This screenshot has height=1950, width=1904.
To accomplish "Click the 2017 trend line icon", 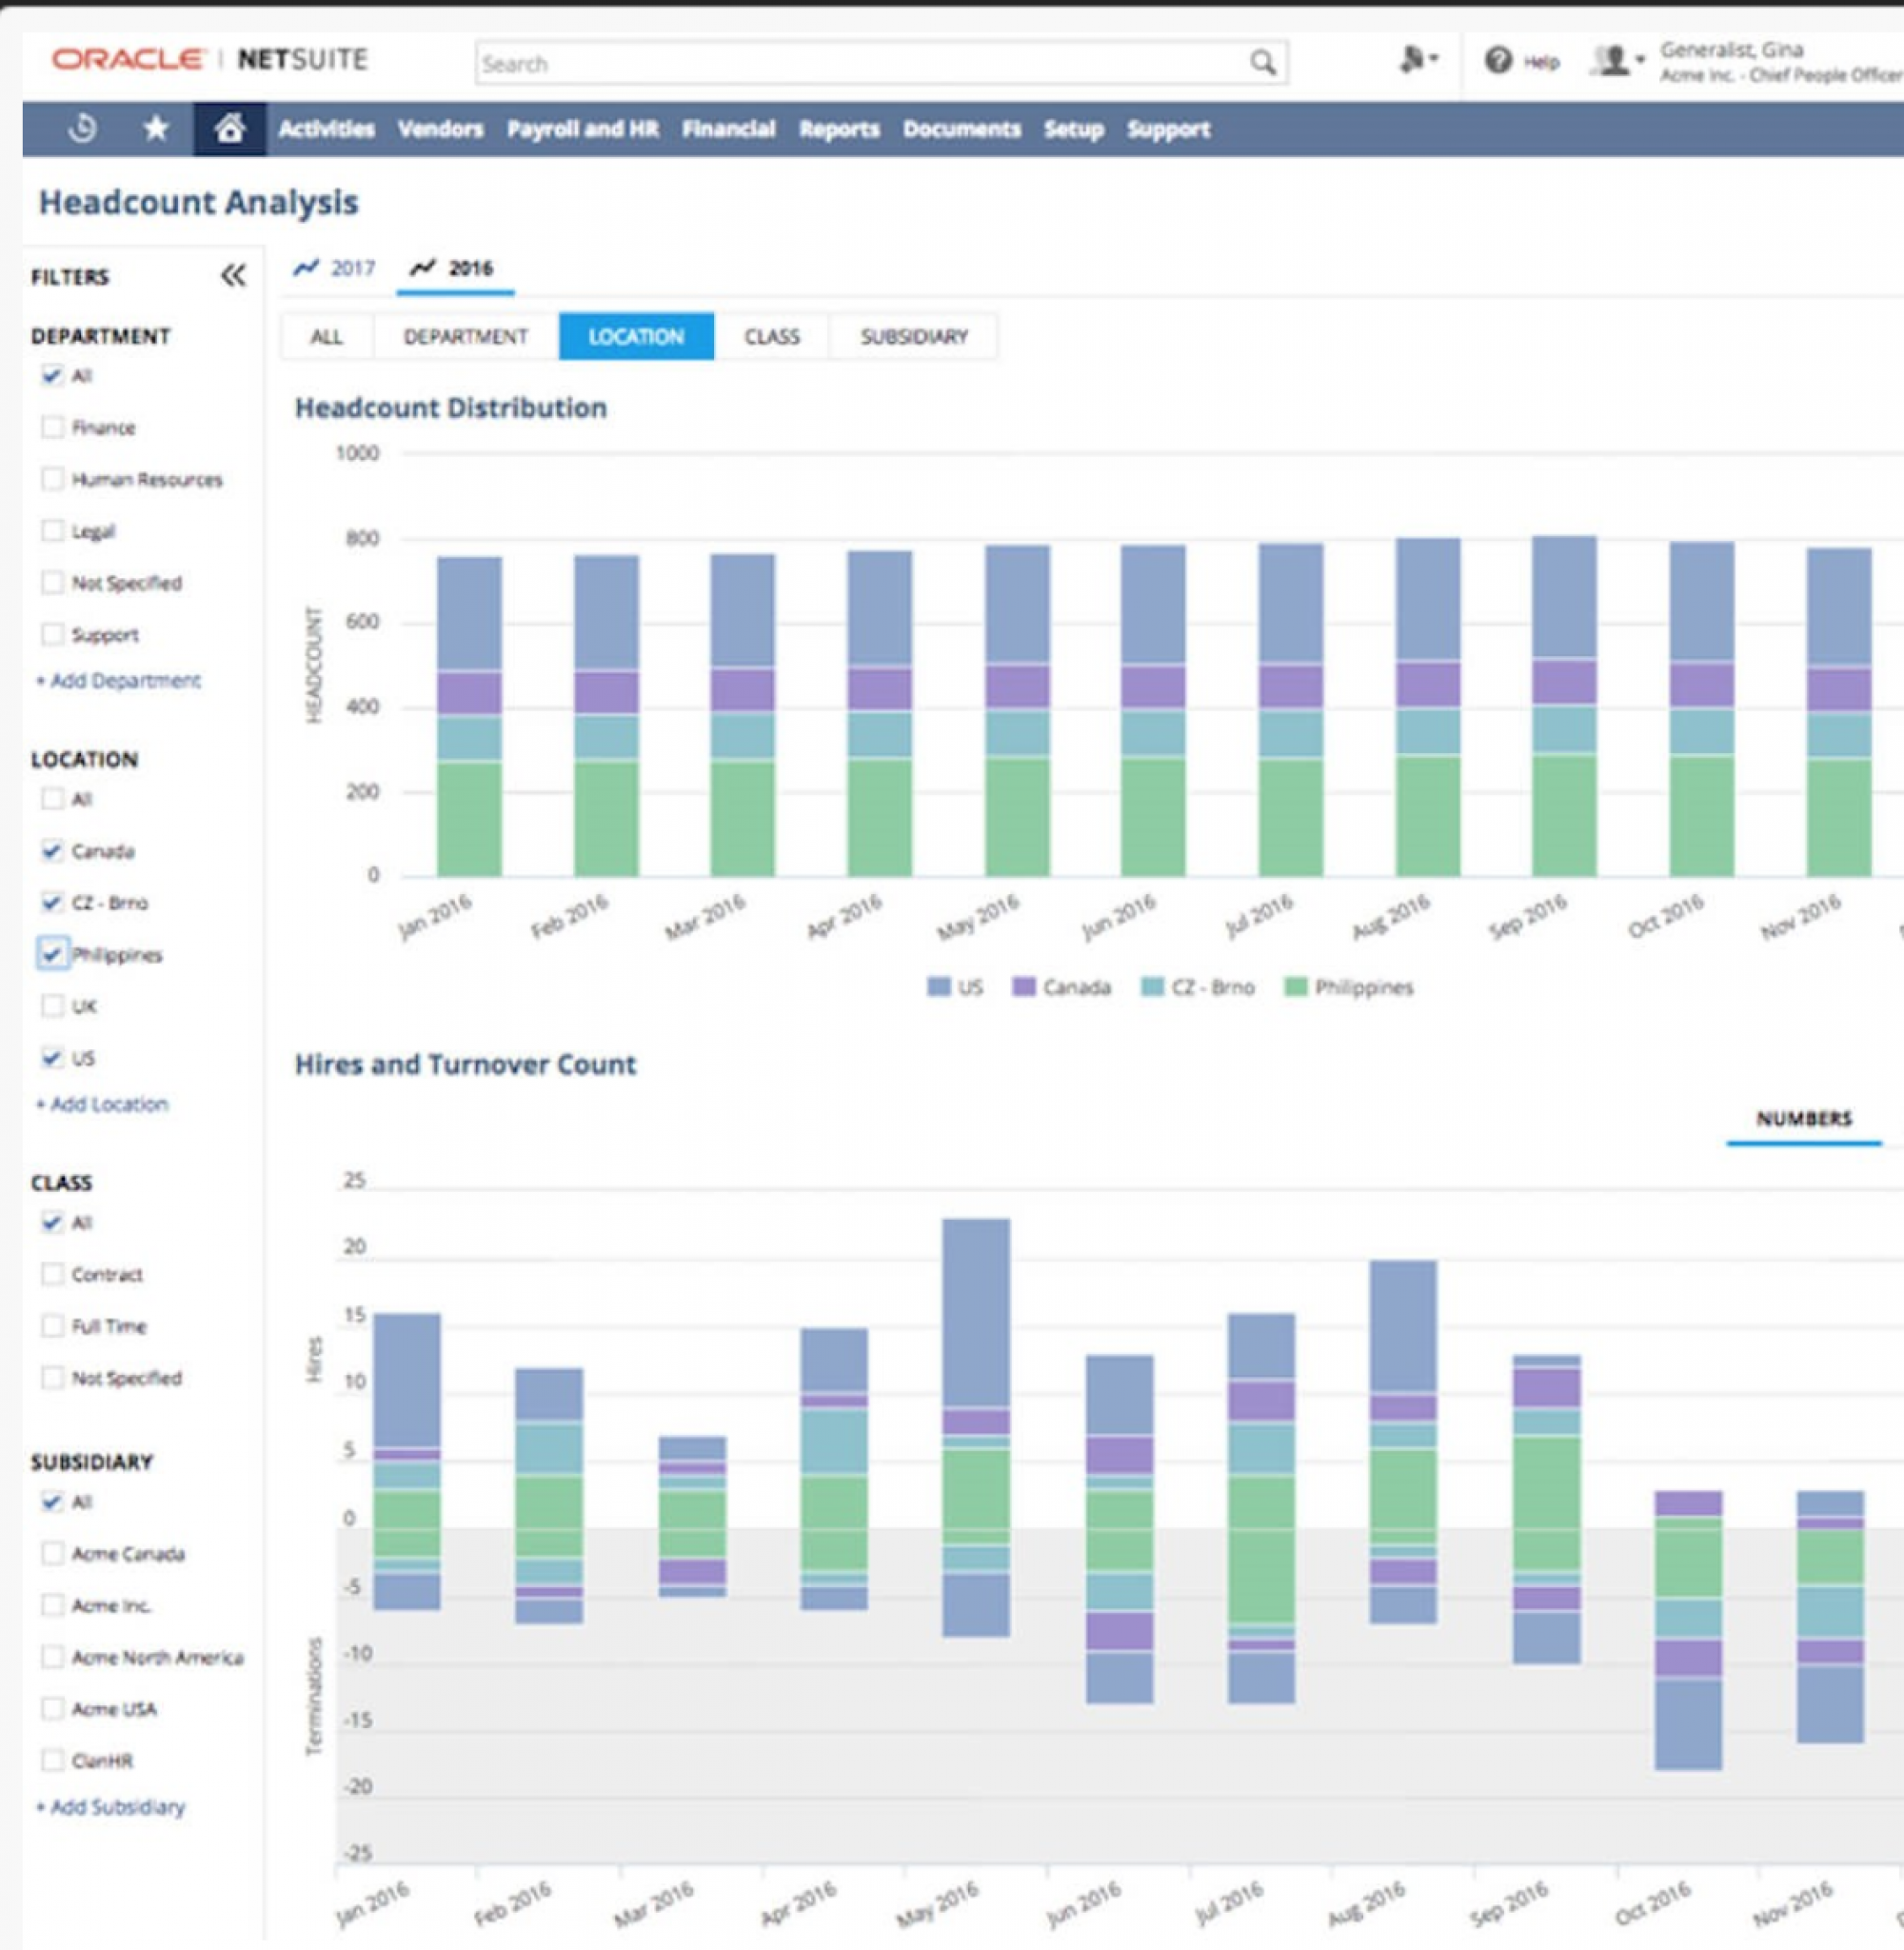I will [x=306, y=267].
